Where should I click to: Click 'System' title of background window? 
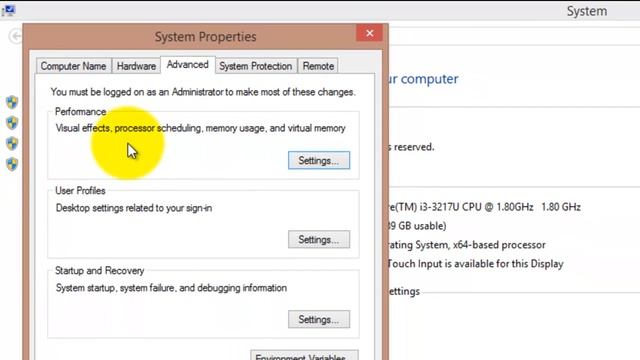coord(587,11)
